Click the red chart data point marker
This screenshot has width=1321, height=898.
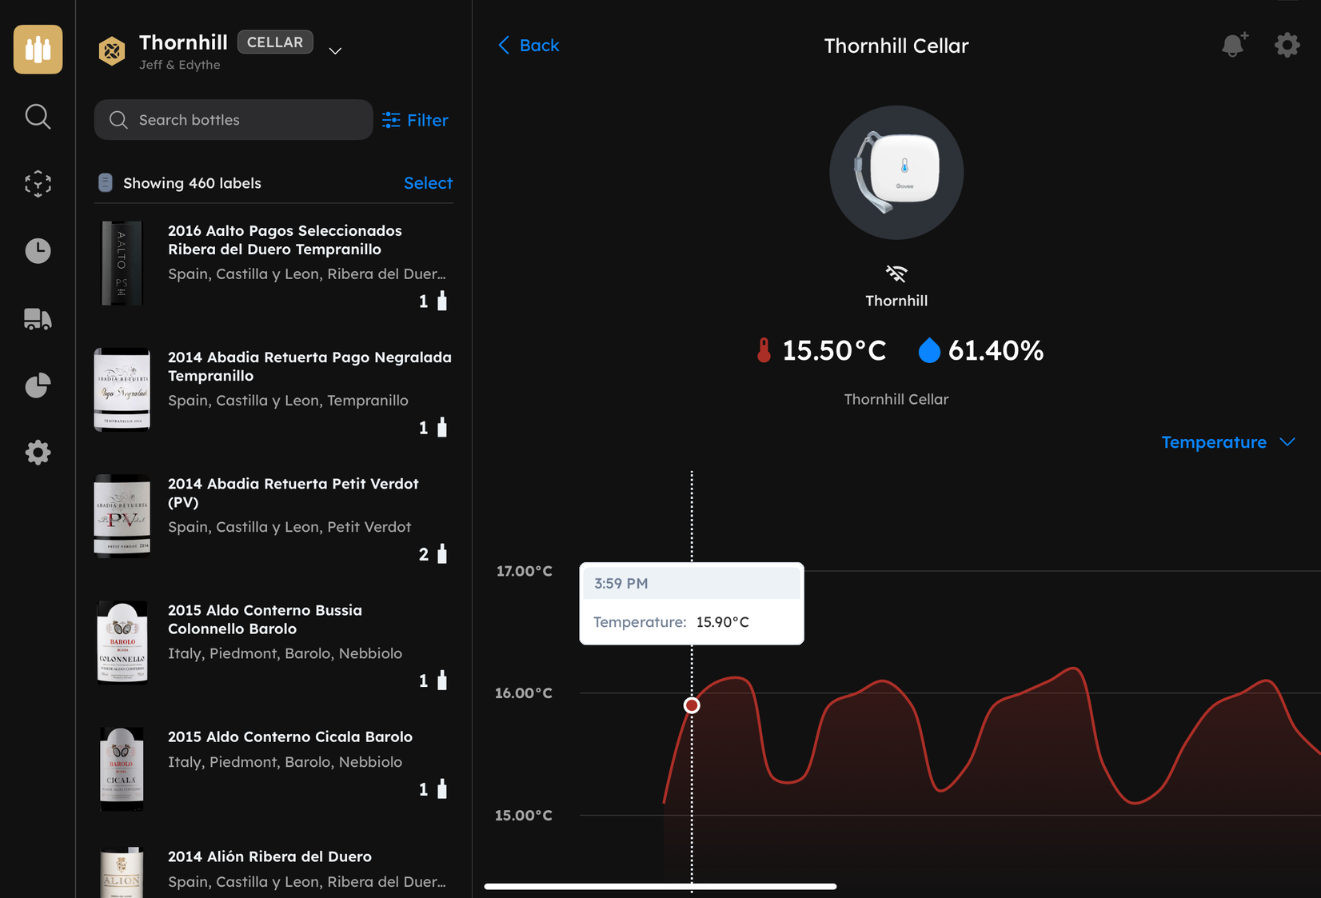(x=691, y=705)
